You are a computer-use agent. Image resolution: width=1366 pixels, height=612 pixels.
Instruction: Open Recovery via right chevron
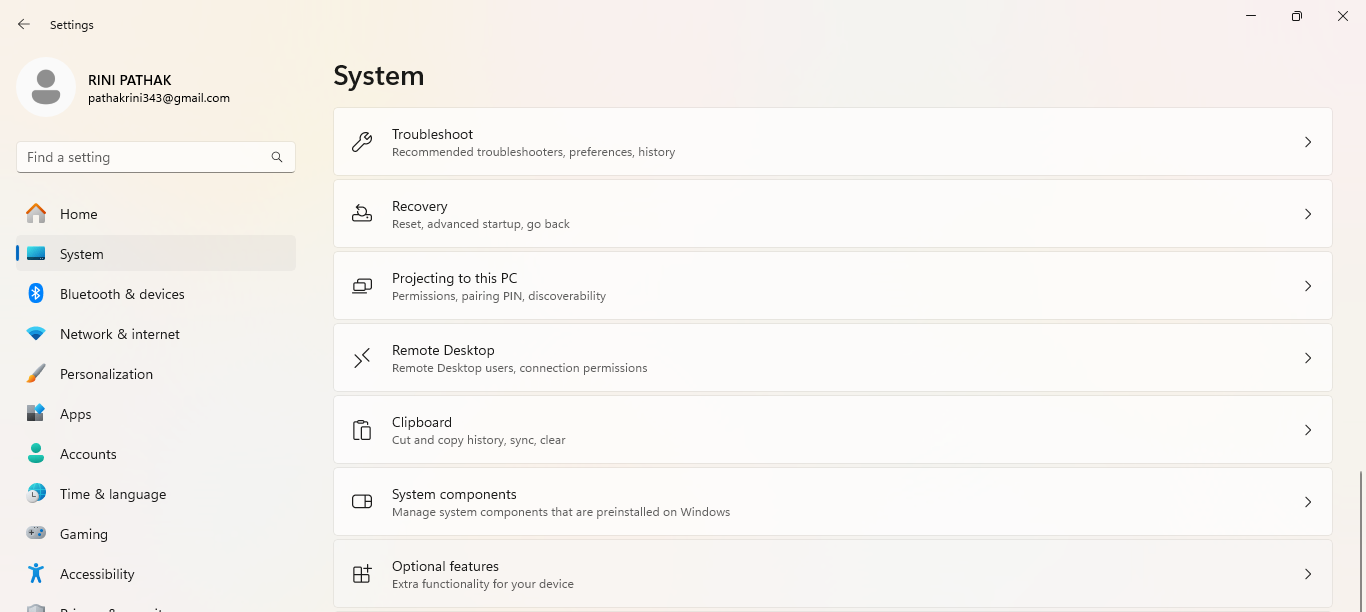point(1307,214)
